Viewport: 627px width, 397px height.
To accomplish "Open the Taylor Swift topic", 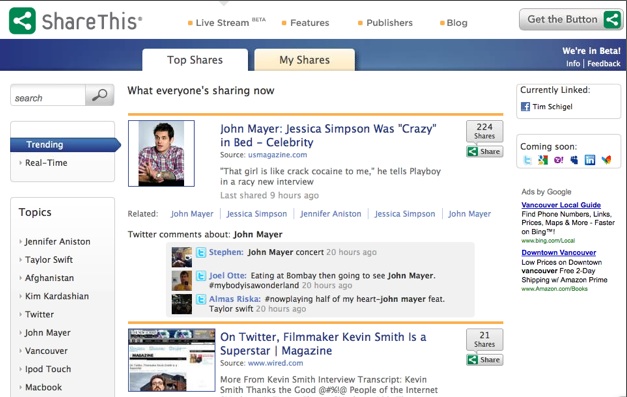I will coord(49,260).
